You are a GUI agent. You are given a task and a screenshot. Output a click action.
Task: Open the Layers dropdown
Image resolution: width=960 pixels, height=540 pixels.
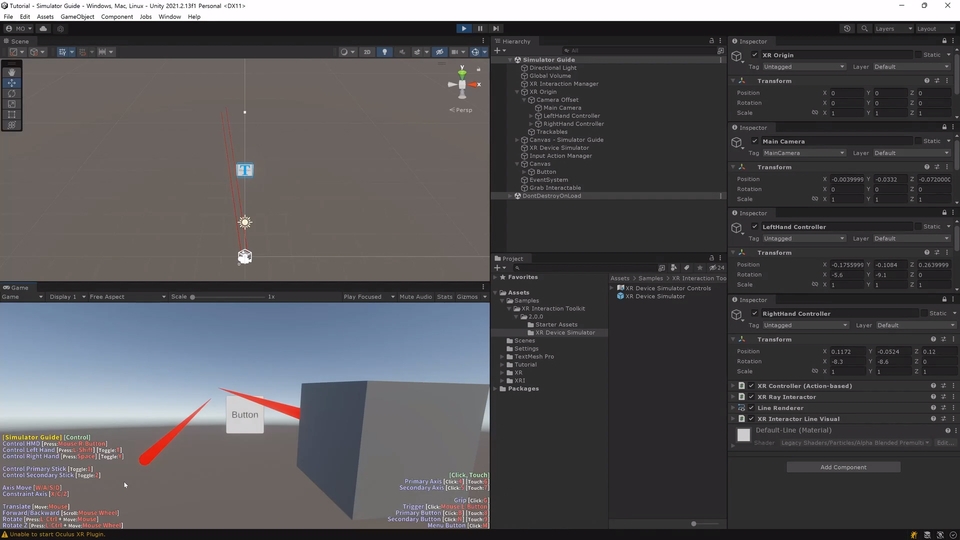coord(893,29)
